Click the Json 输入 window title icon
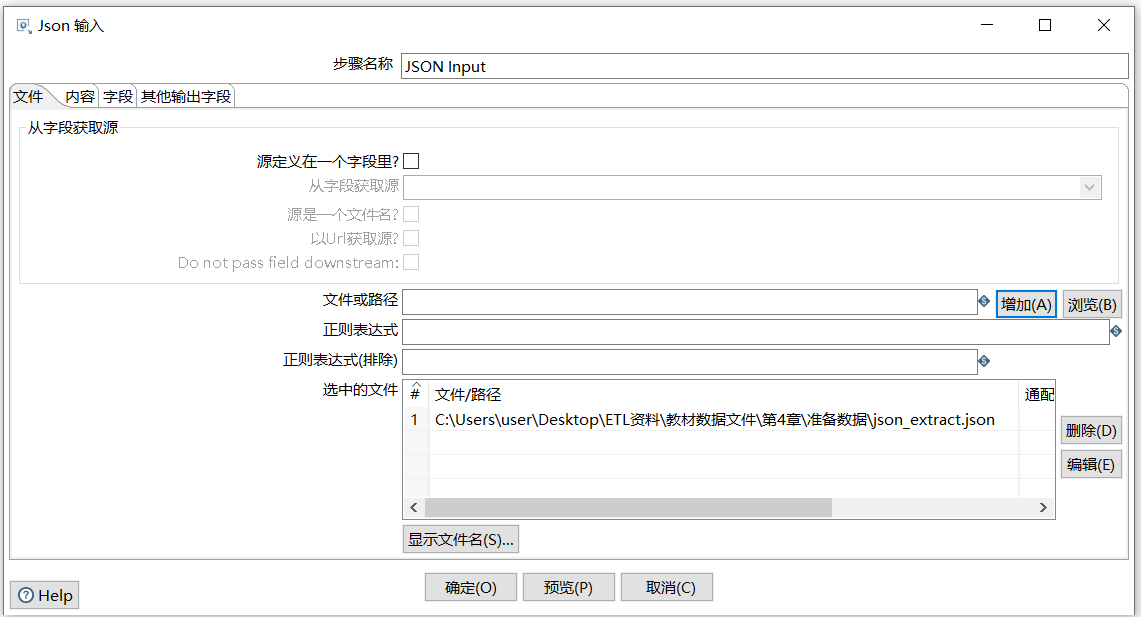Viewport: 1141px width, 617px height. click(x=24, y=26)
